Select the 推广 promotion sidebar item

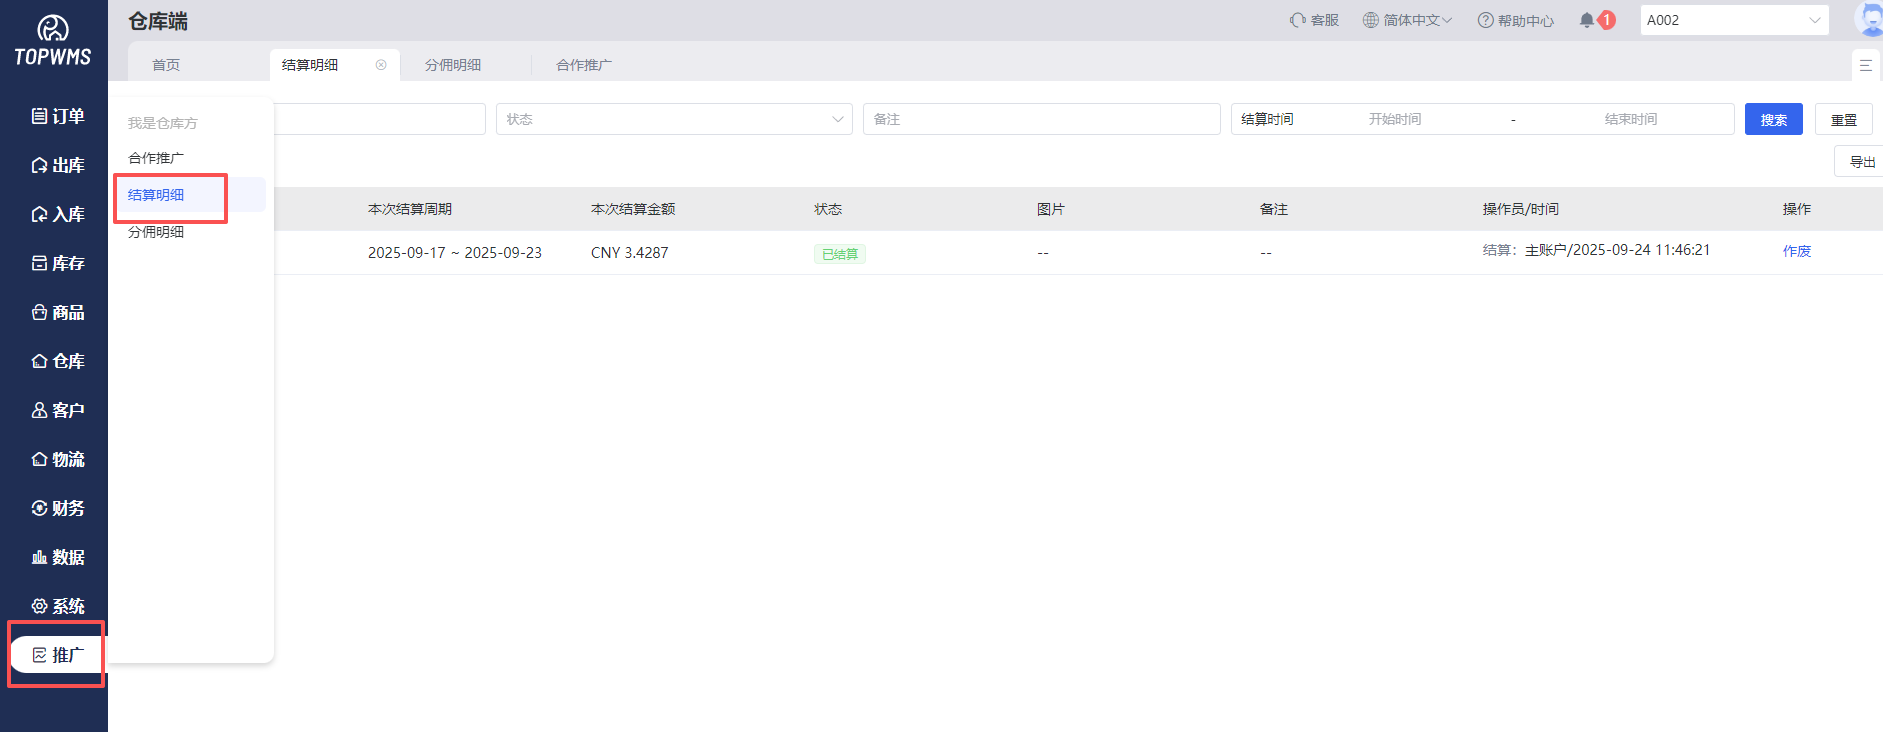[57, 655]
